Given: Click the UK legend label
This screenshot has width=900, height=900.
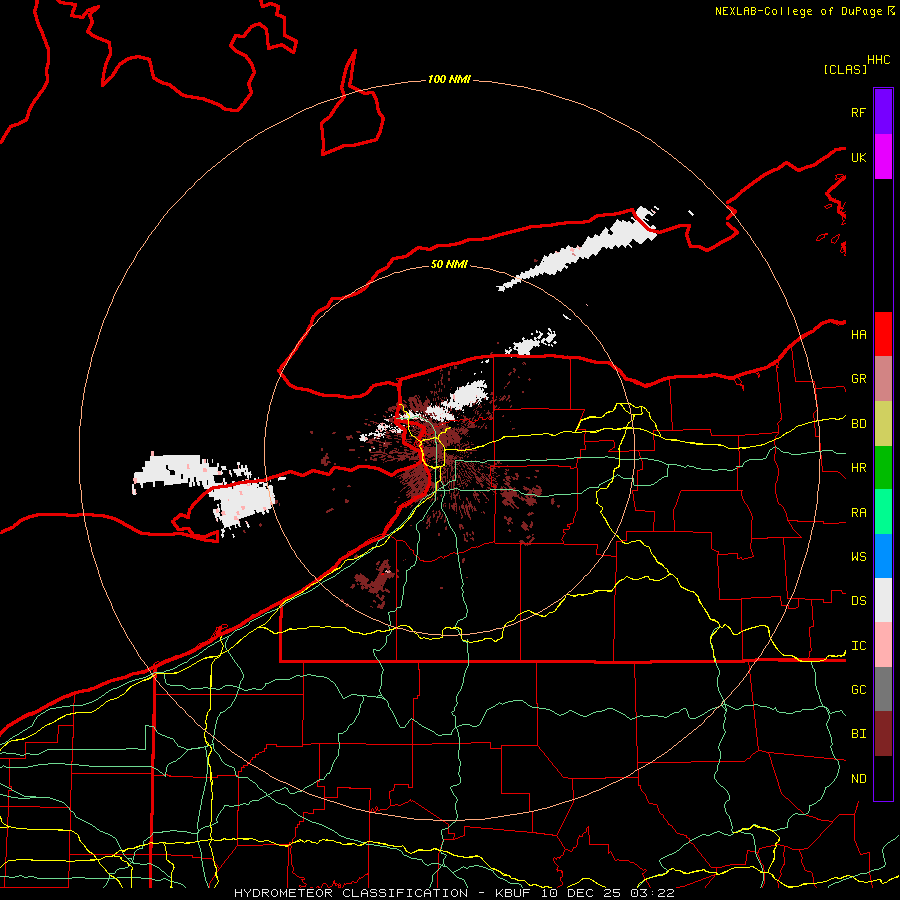Looking at the screenshot, I should click(859, 157).
